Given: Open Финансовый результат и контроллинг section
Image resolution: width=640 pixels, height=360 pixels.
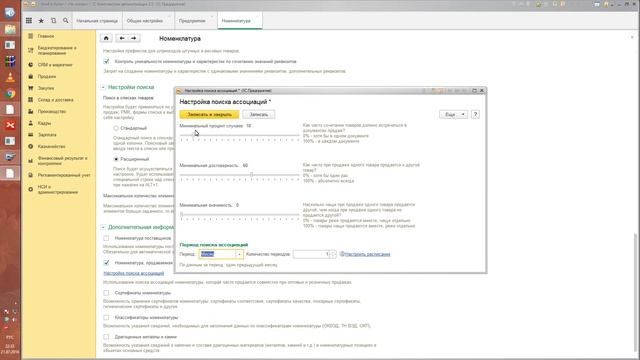Looking at the screenshot, I should 62,160.
